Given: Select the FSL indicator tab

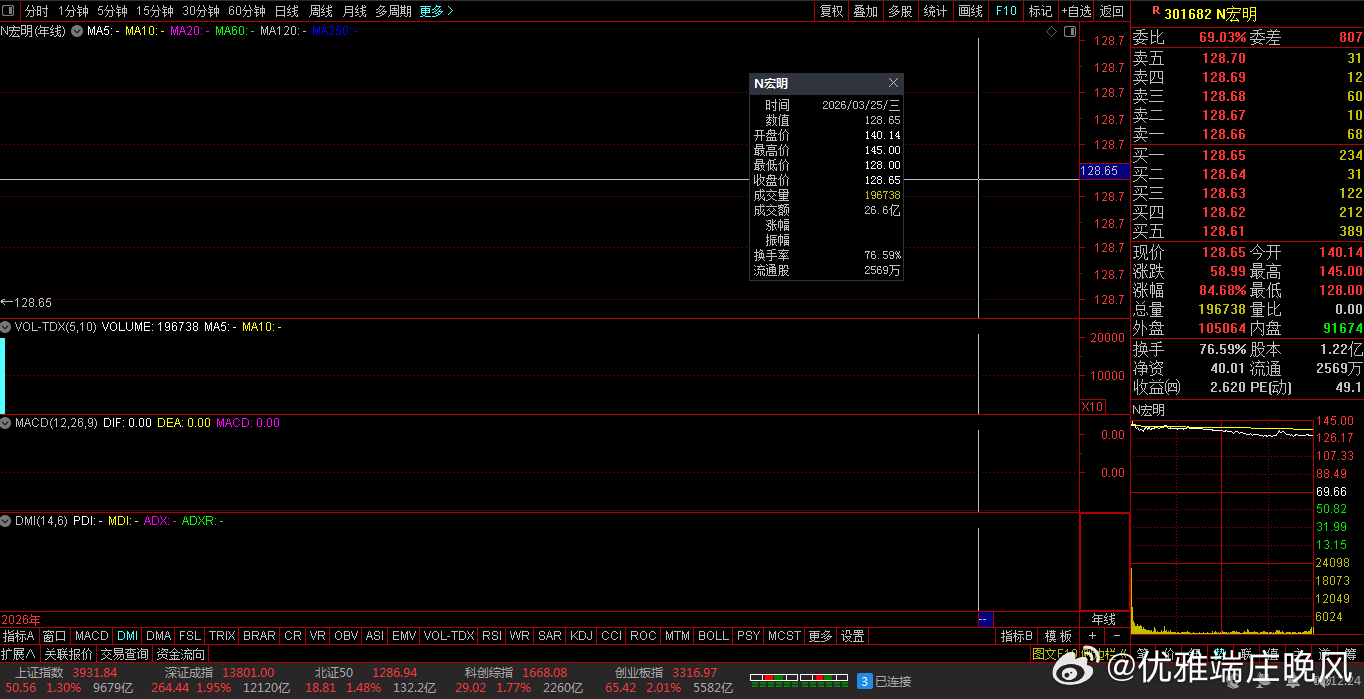Looking at the screenshot, I should pos(189,636).
